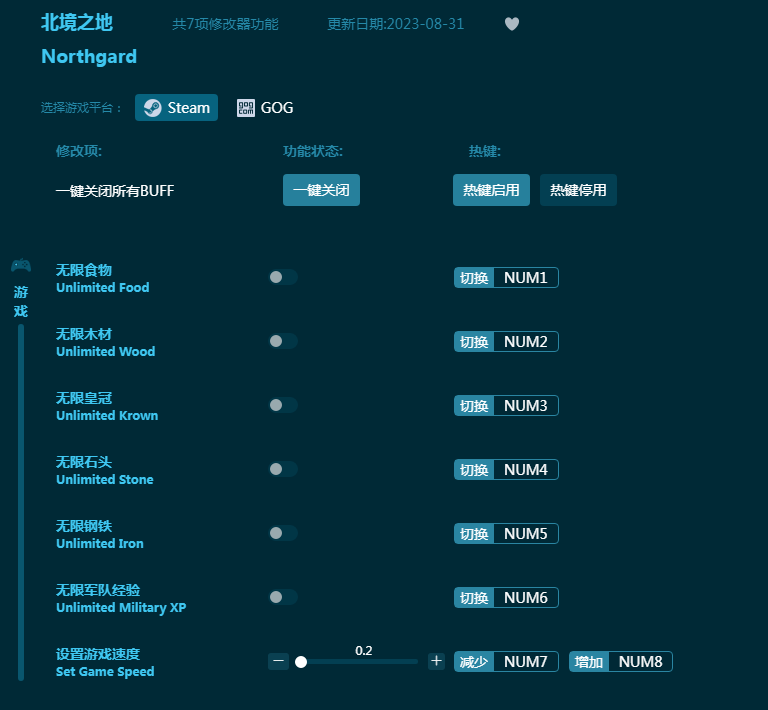Click the game speed slider handle
The image size is (768, 710).
[x=301, y=662]
